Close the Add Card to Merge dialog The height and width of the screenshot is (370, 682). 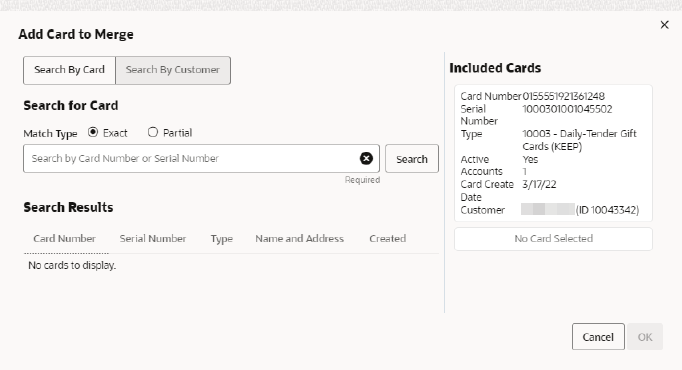(x=664, y=25)
